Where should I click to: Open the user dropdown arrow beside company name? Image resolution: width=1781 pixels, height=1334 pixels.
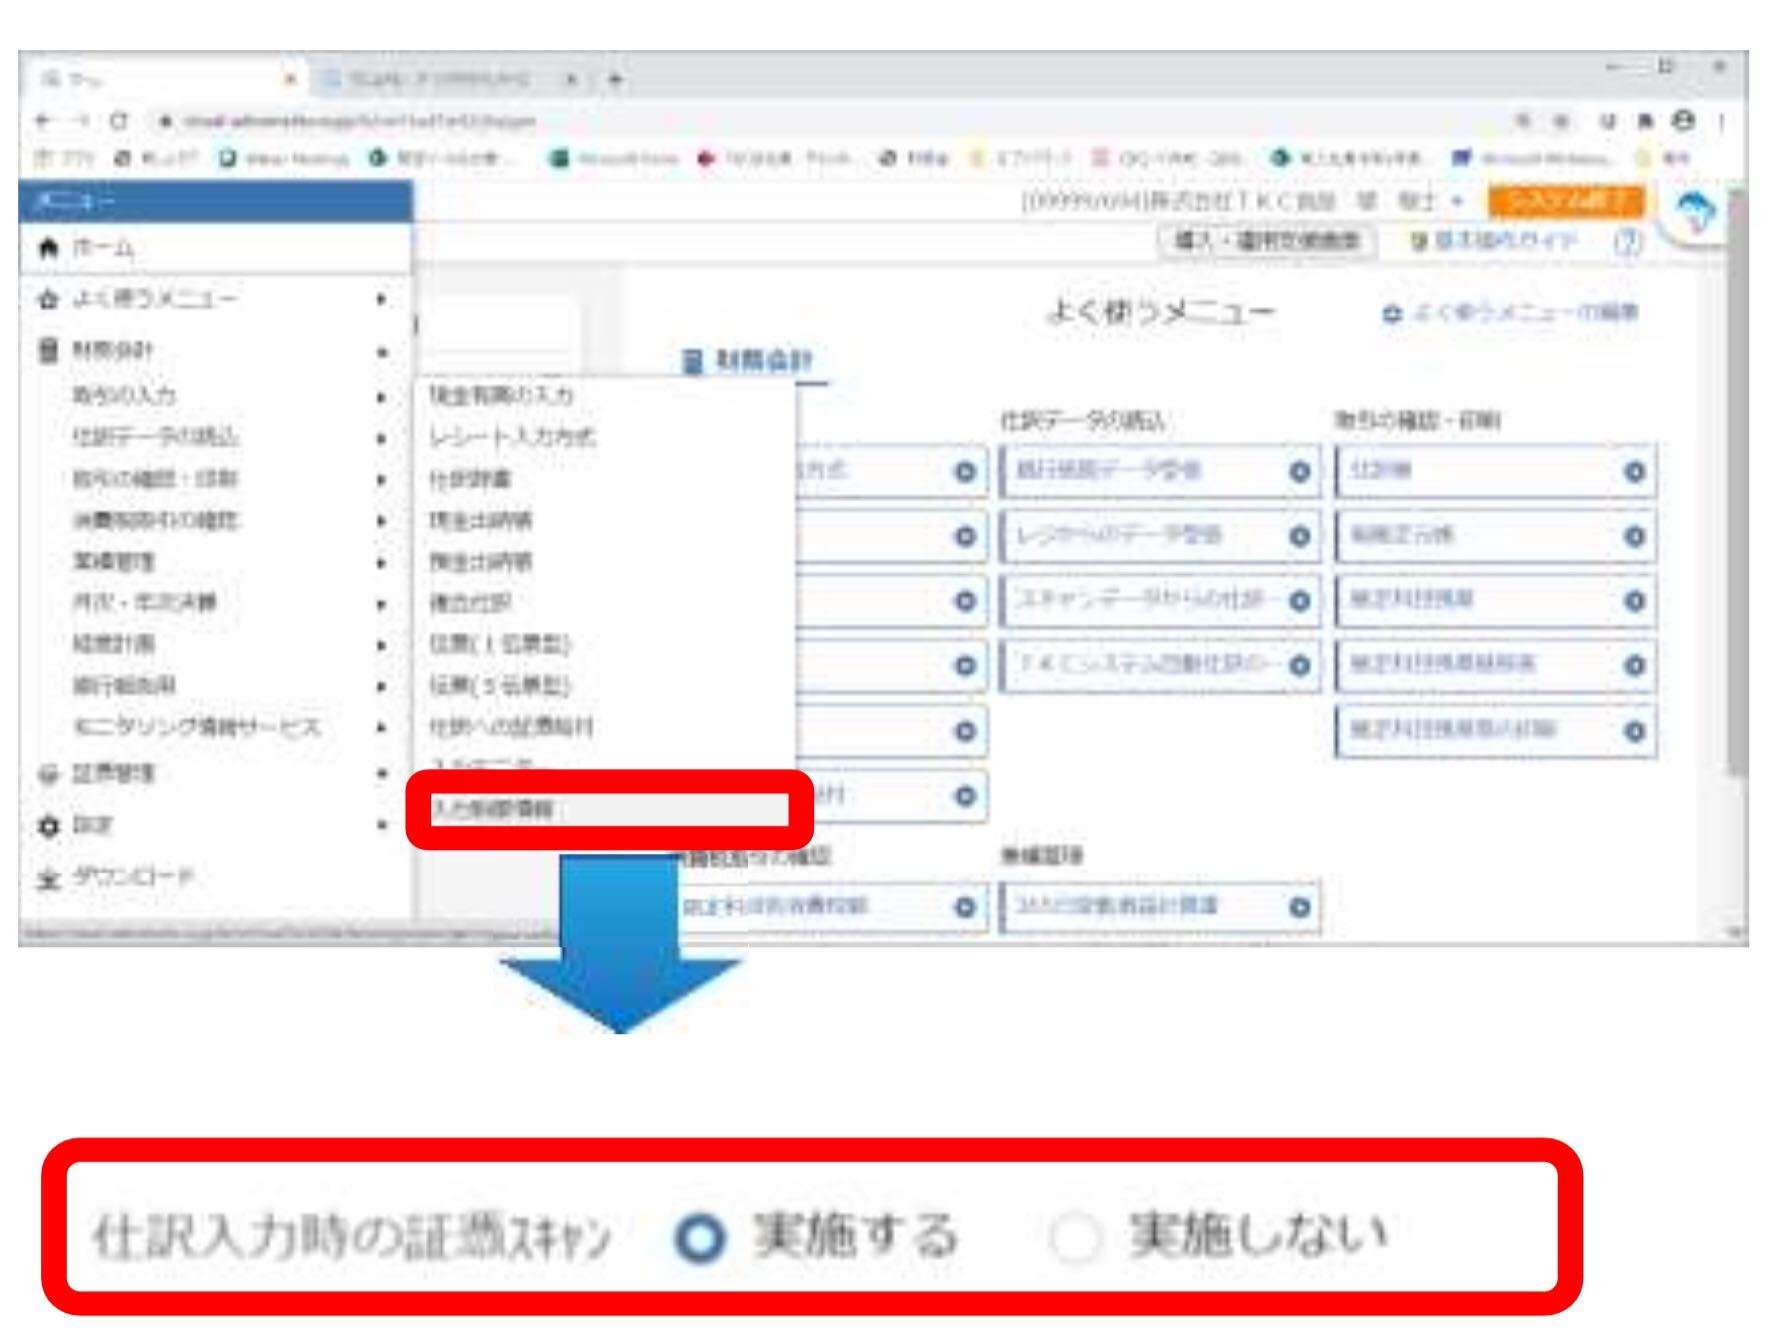tap(1457, 201)
